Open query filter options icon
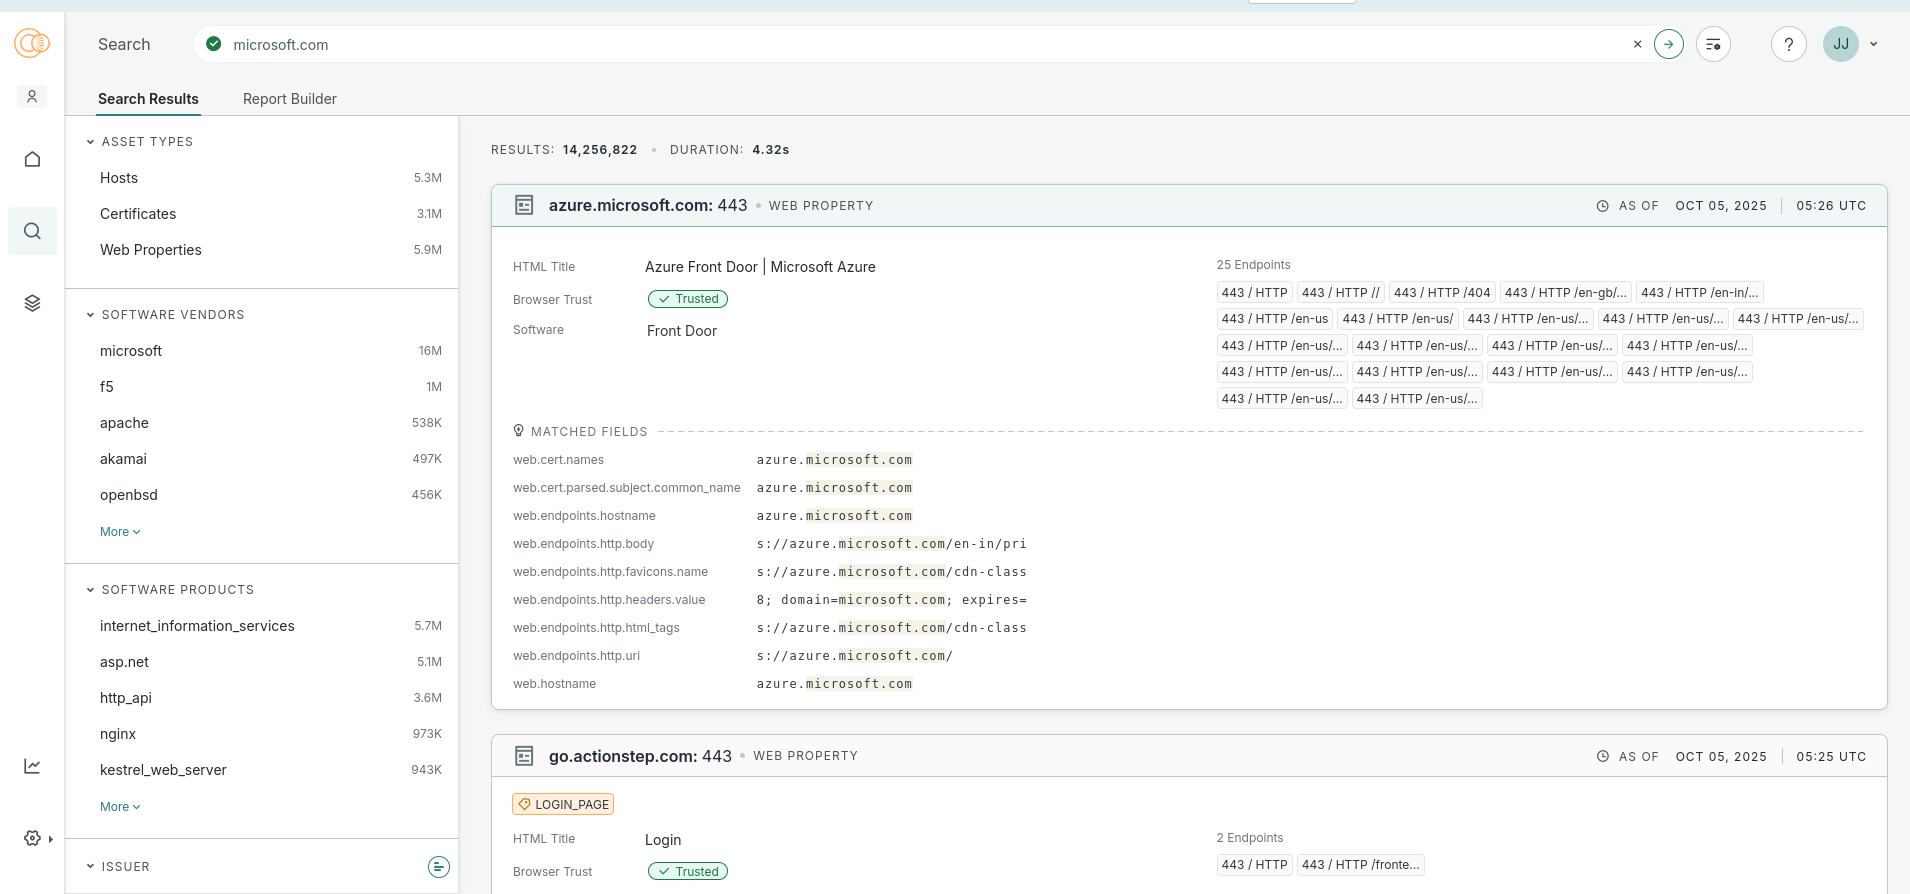Viewport: 1910px width, 894px height. (1713, 44)
